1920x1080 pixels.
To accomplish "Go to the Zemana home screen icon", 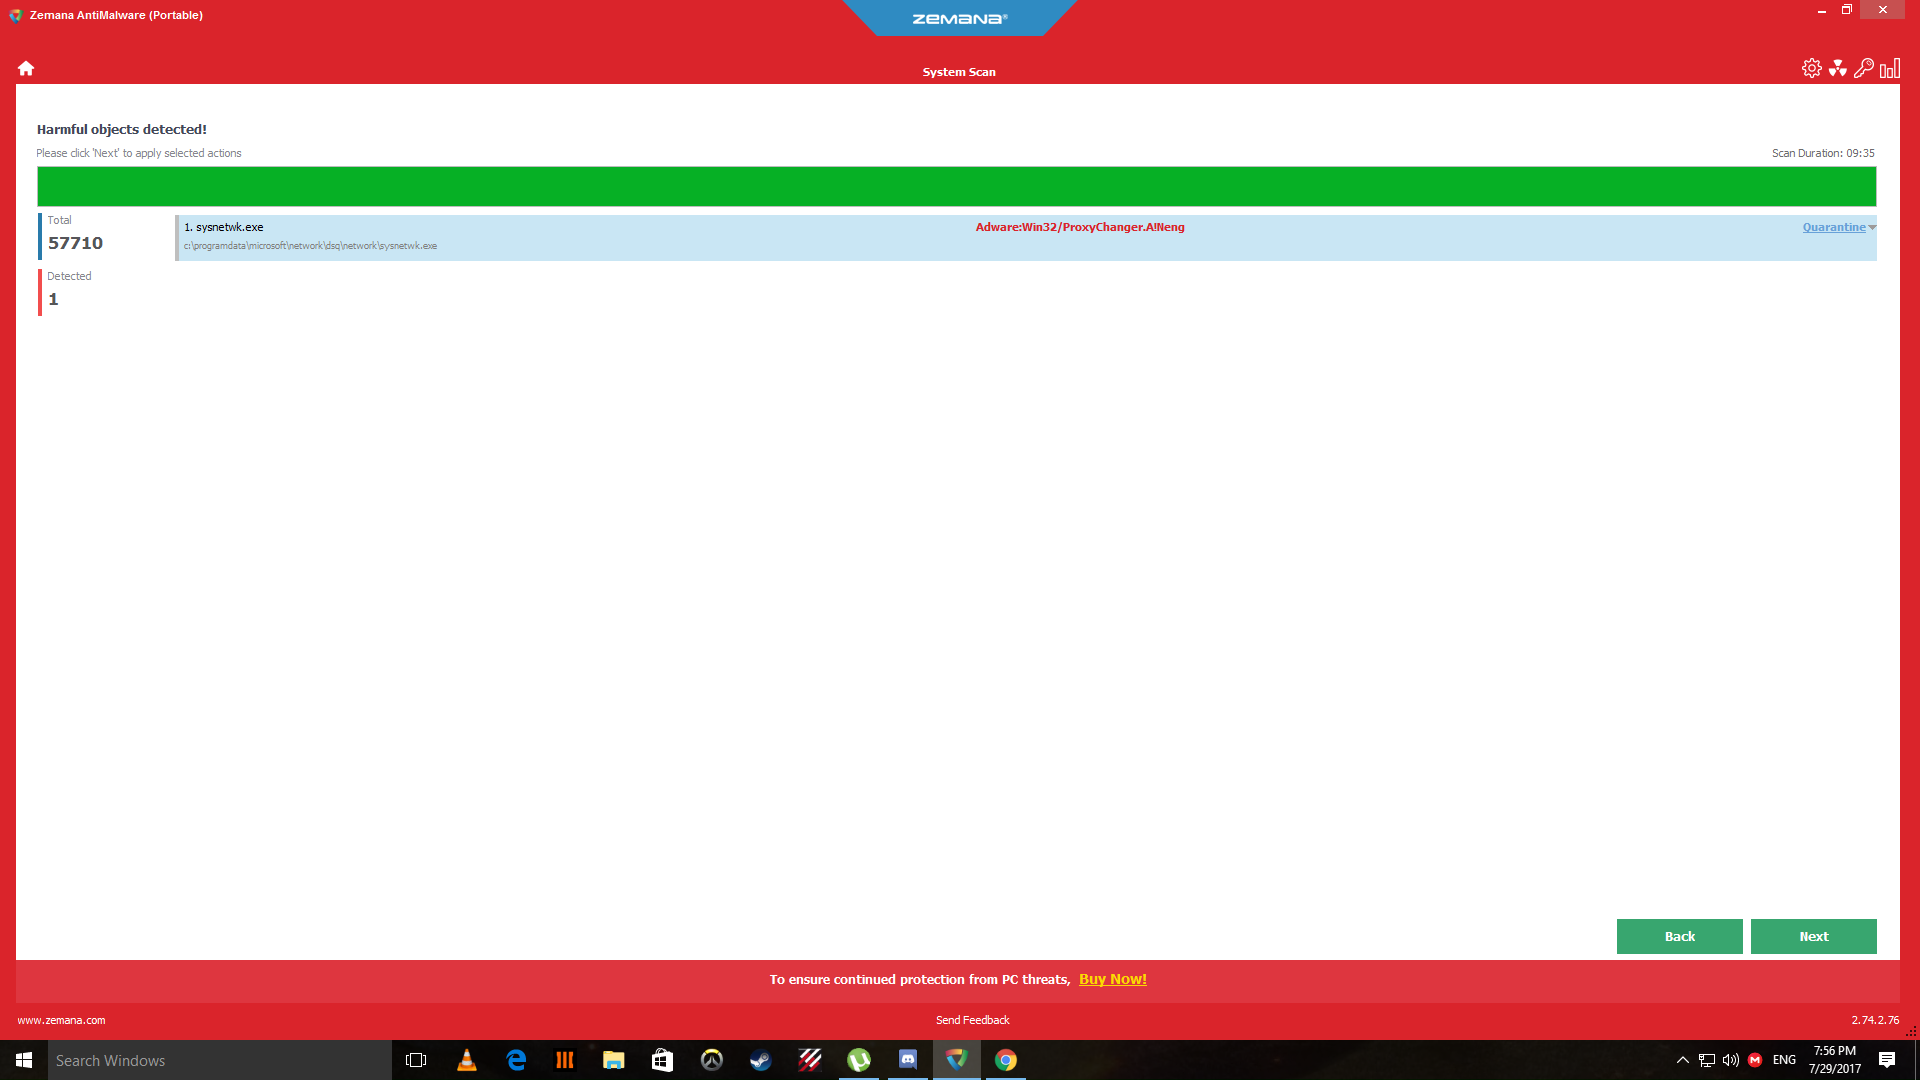I will tap(26, 68).
